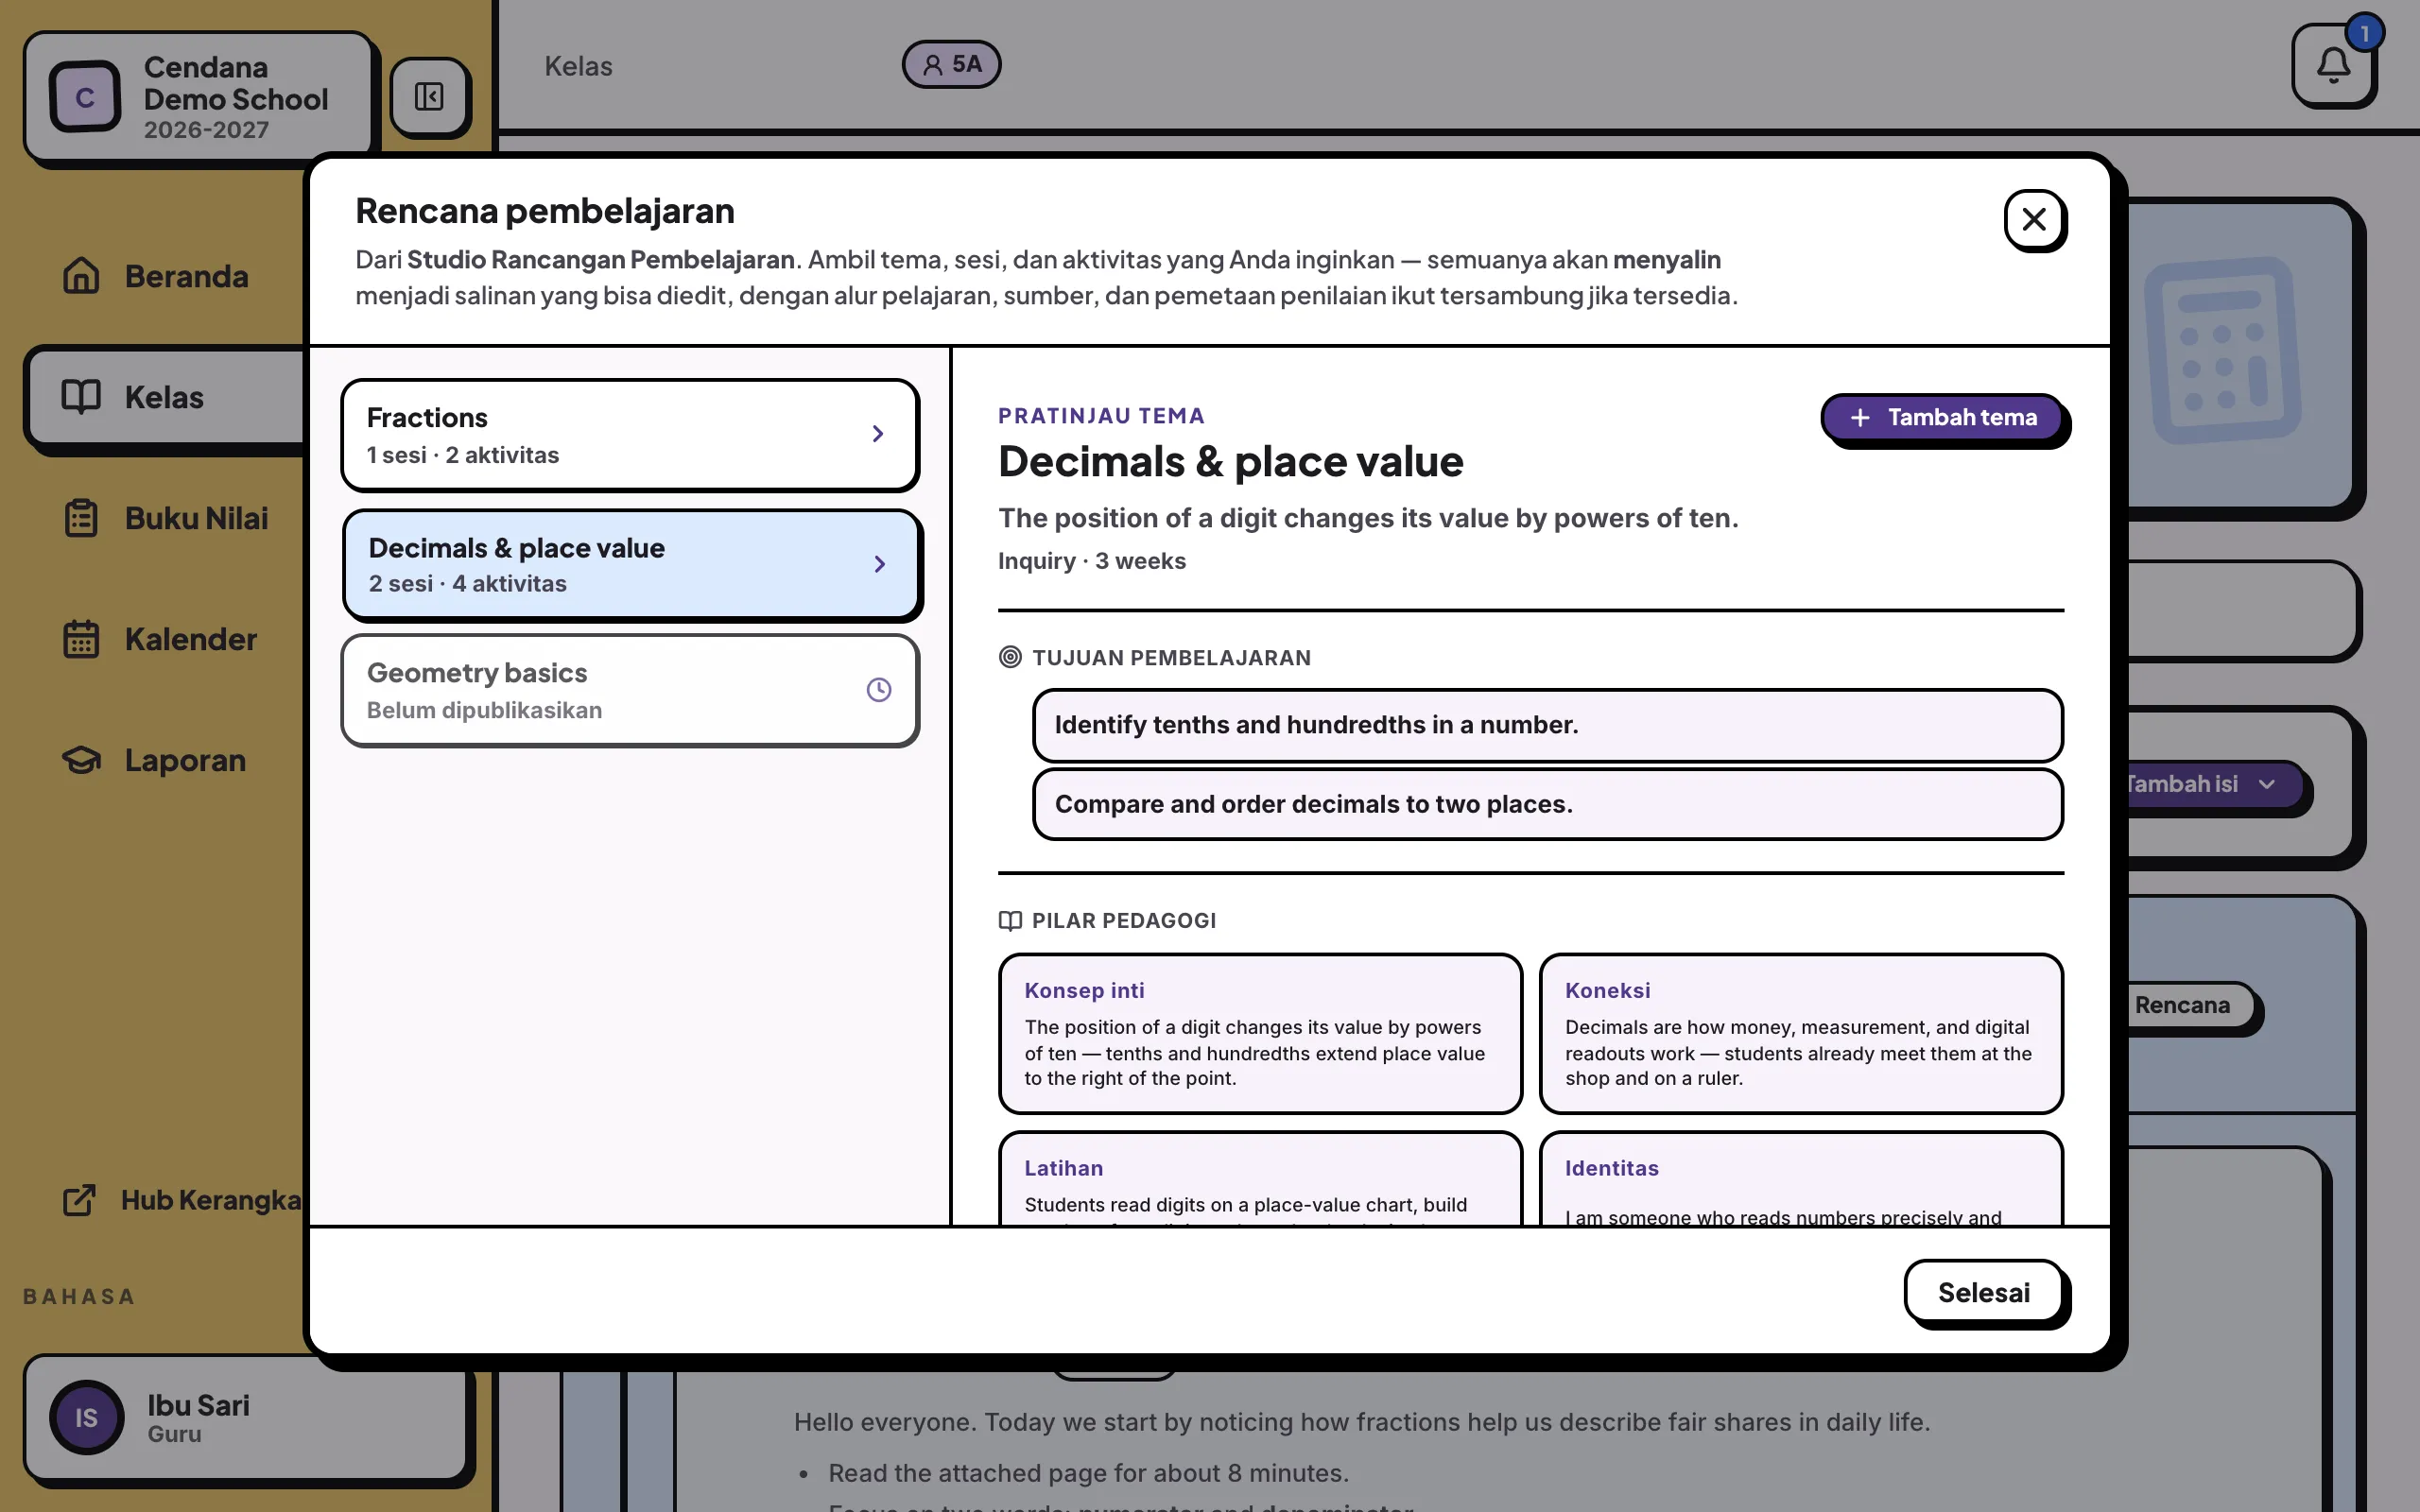
Task: Click the Kalender calendar icon
Action: pos(81,639)
